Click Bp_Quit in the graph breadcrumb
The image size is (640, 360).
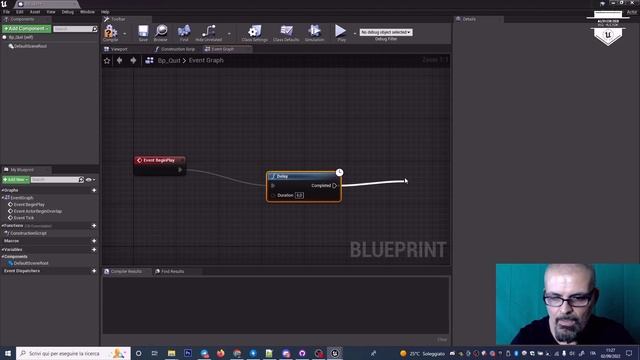point(169,60)
